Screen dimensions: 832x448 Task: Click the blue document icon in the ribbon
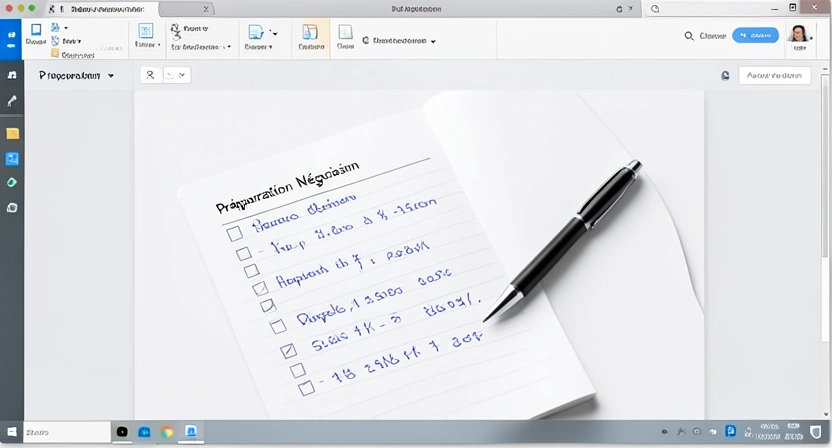256,32
